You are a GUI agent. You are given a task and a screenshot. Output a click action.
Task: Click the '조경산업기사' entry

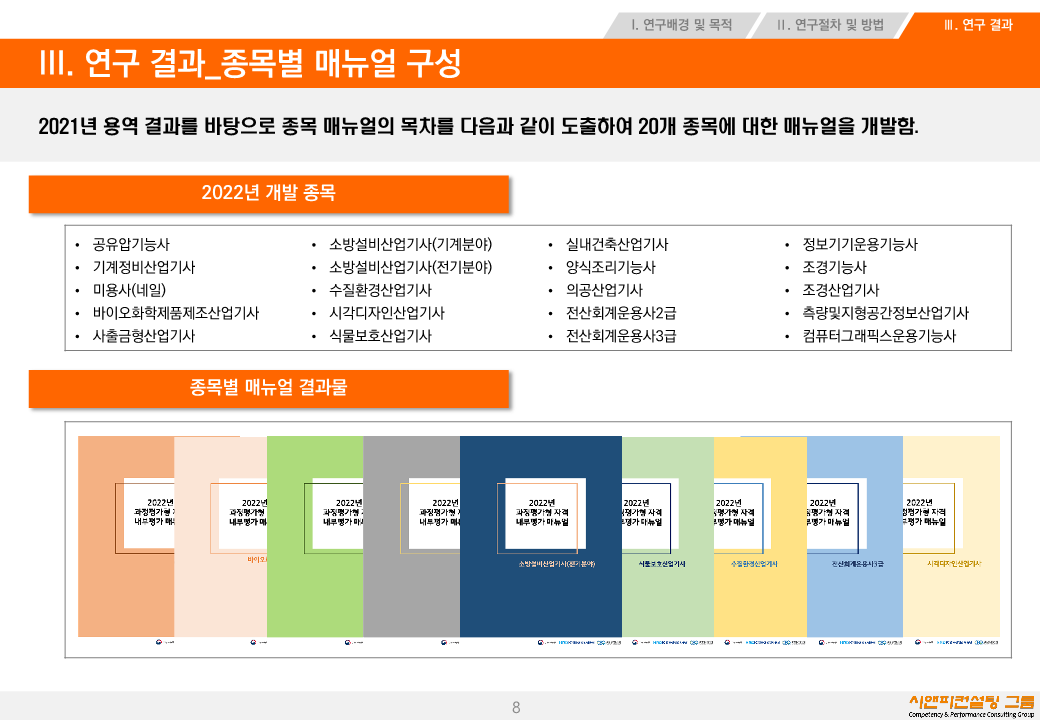point(840,290)
